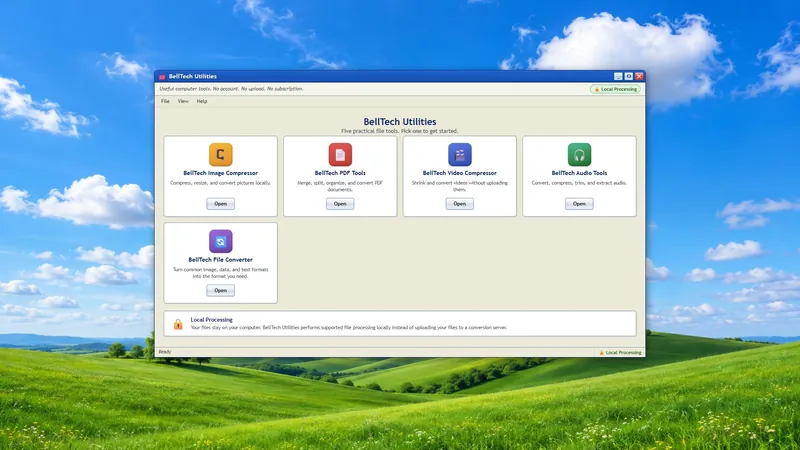Viewport: 800px width, 450px height.
Task: Minimize the BellTech Utilities window
Action: tap(618, 77)
